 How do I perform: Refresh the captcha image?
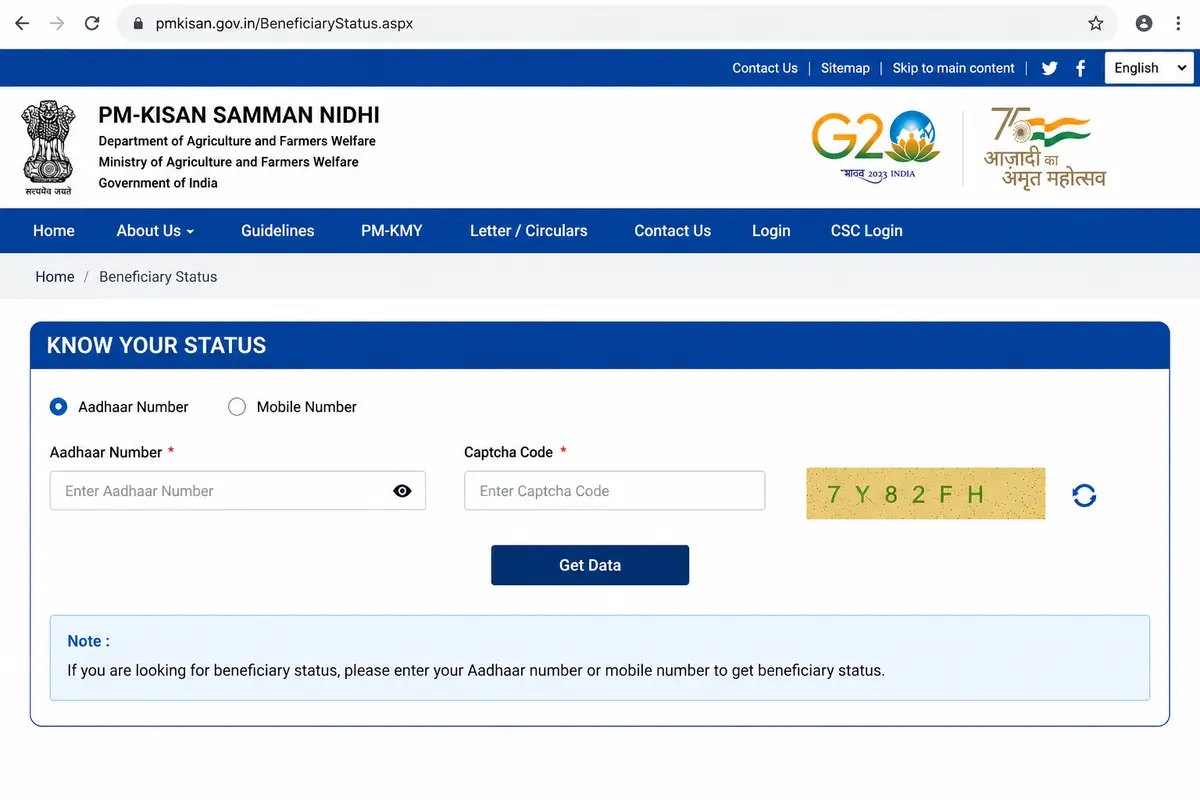(x=1084, y=494)
